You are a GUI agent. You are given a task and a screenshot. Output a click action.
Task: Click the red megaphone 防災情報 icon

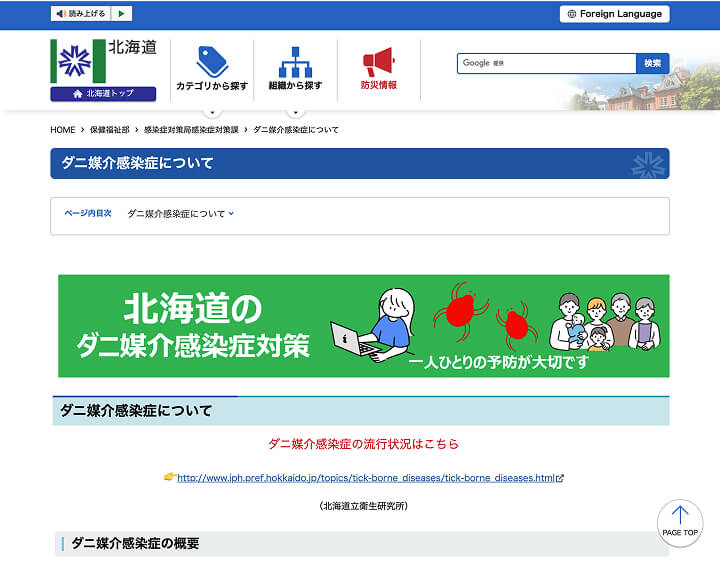pos(378,62)
